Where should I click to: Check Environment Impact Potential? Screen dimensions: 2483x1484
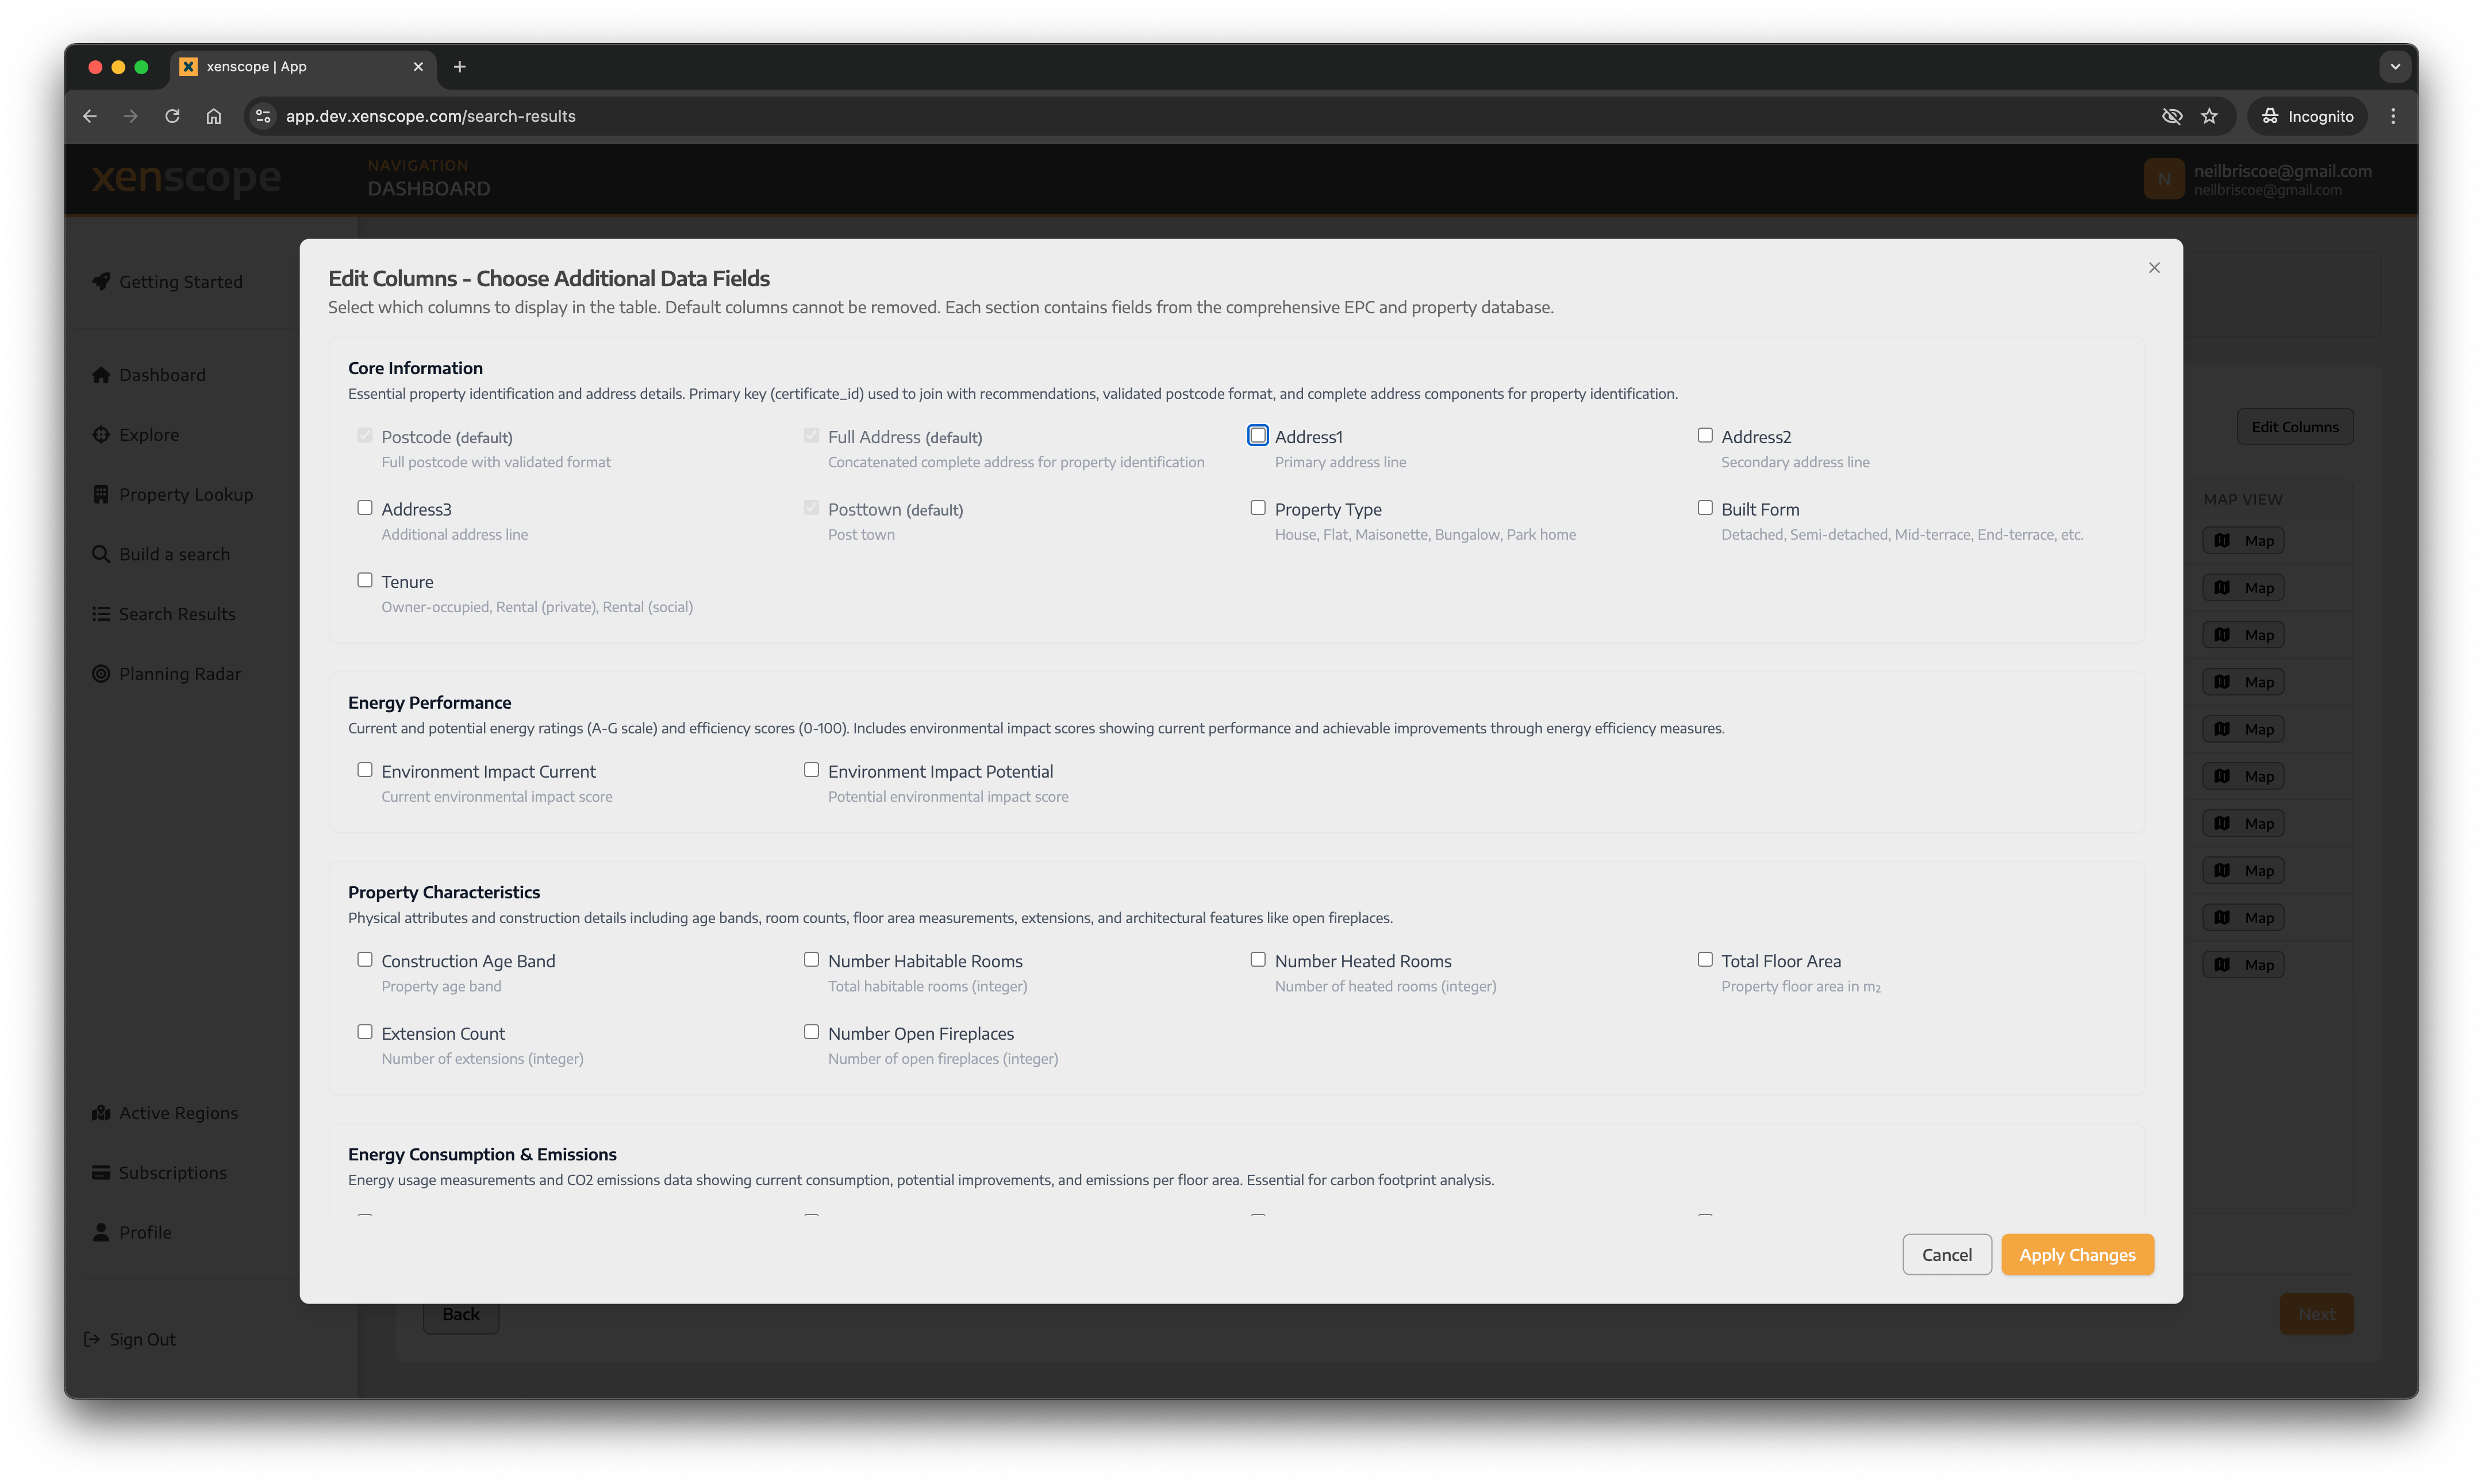pyautogui.click(x=811, y=770)
